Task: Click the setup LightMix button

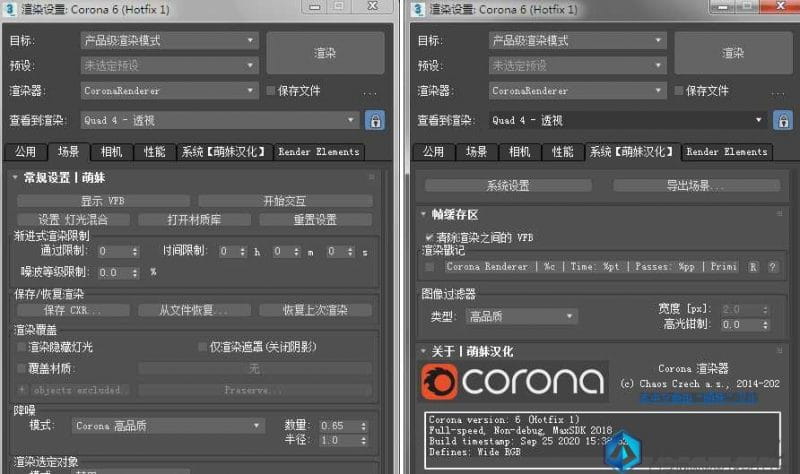Action: [73, 220]
